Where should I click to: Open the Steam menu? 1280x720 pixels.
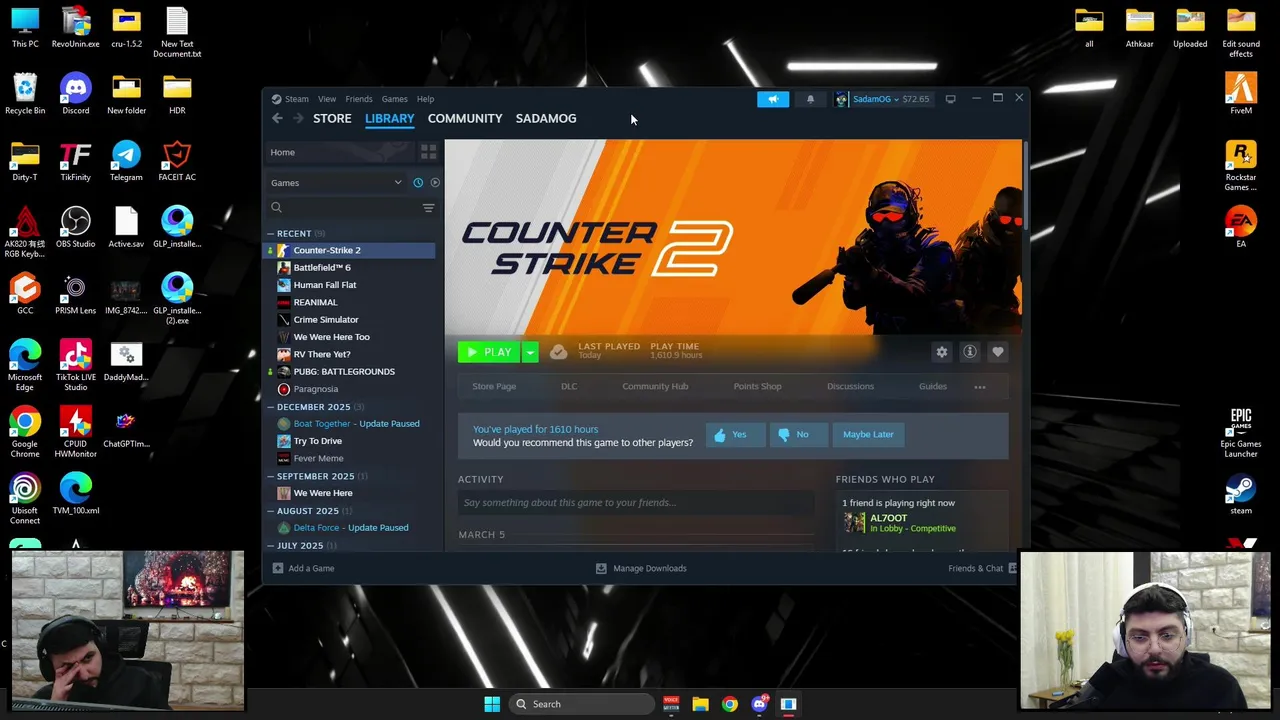pos(297,99)
